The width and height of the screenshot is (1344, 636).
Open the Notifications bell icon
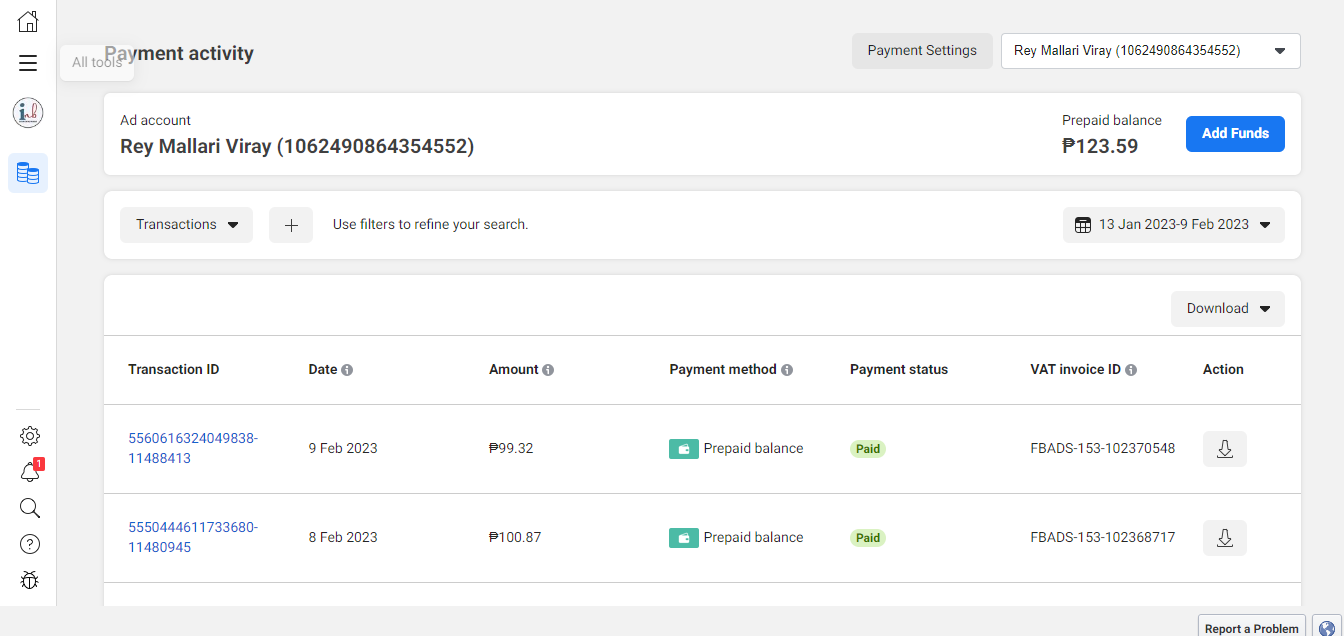pyautogui.click(x=30, y=473)
